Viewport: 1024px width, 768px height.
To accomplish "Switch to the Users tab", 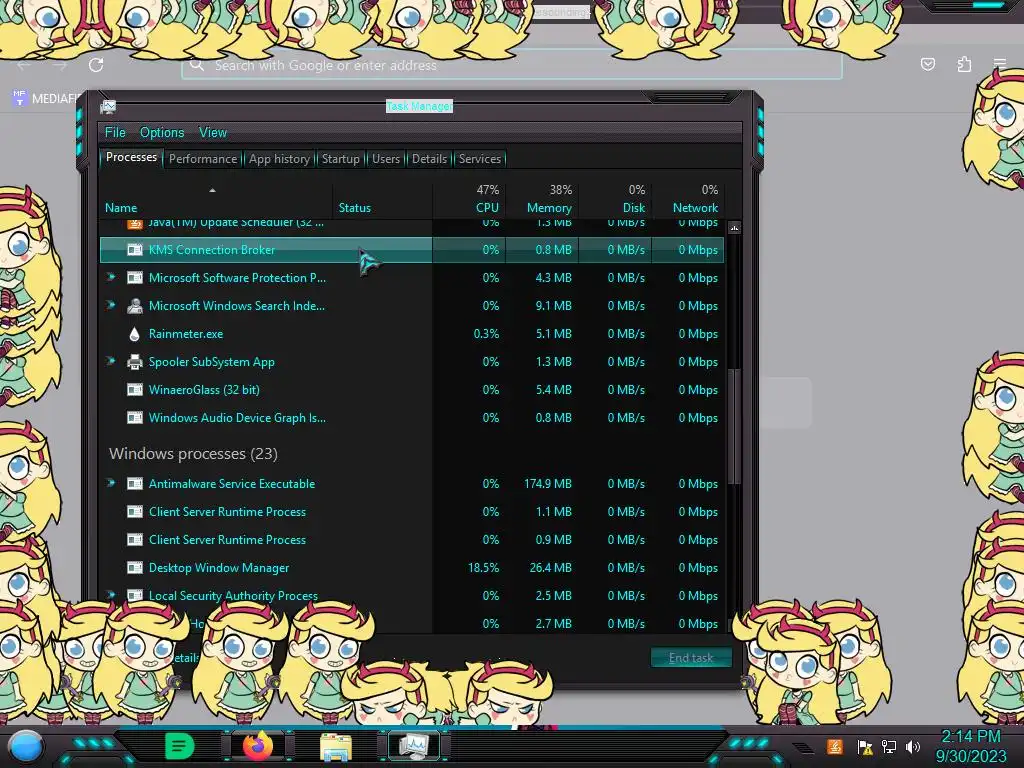I will 385,159.
